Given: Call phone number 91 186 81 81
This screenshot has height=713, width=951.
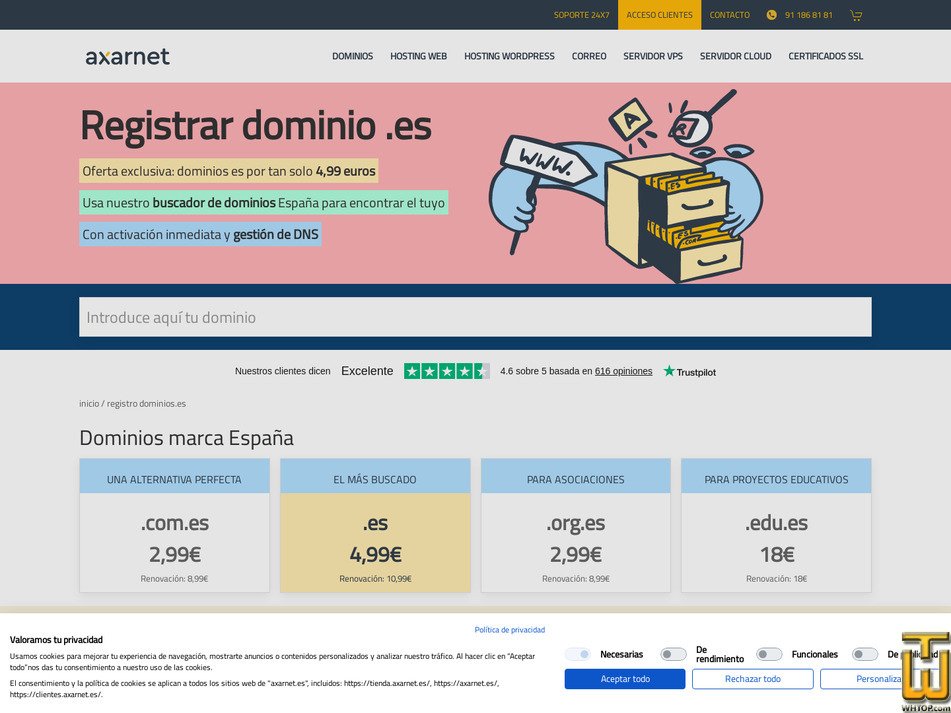Looking at the screenshot, I should pos(808,15).
